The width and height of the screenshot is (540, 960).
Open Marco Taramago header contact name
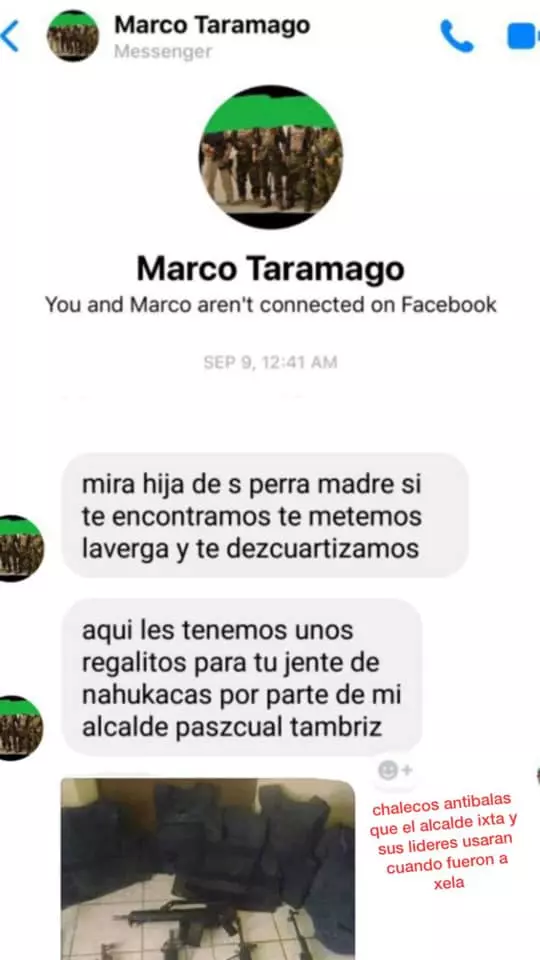[212, 24]
